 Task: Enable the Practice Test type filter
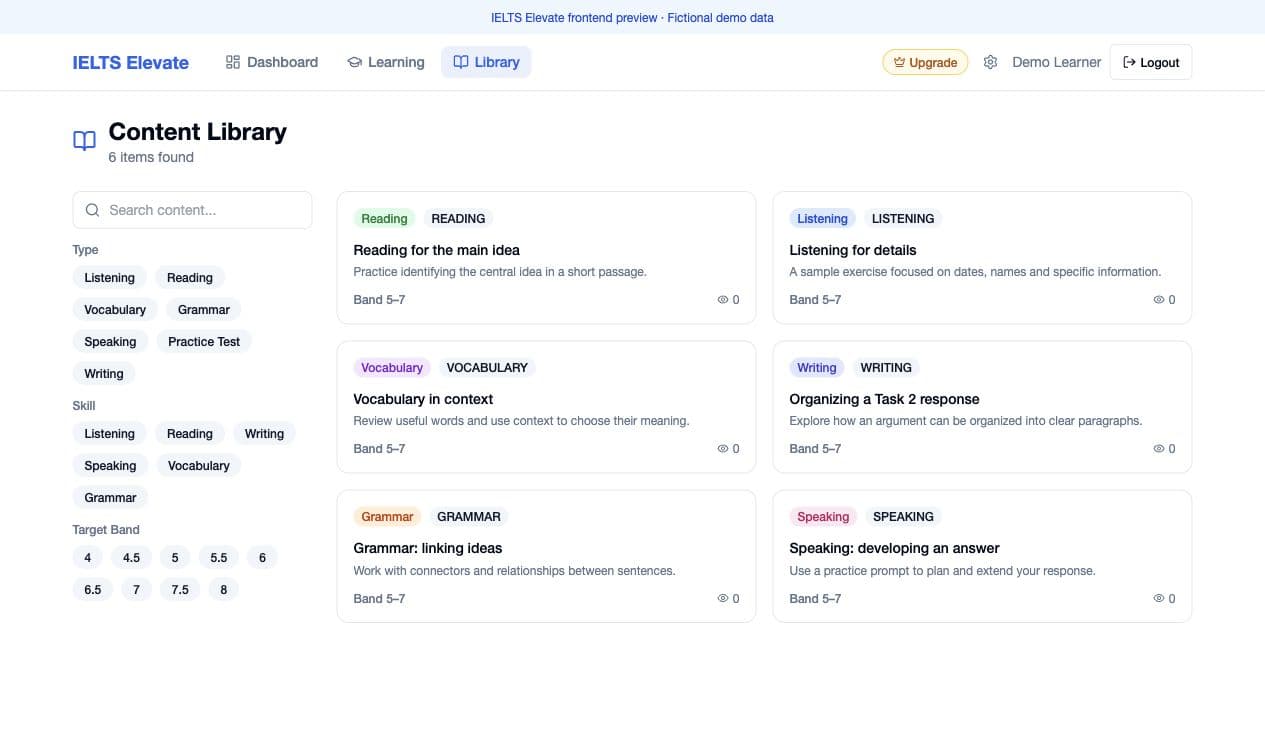204,342
